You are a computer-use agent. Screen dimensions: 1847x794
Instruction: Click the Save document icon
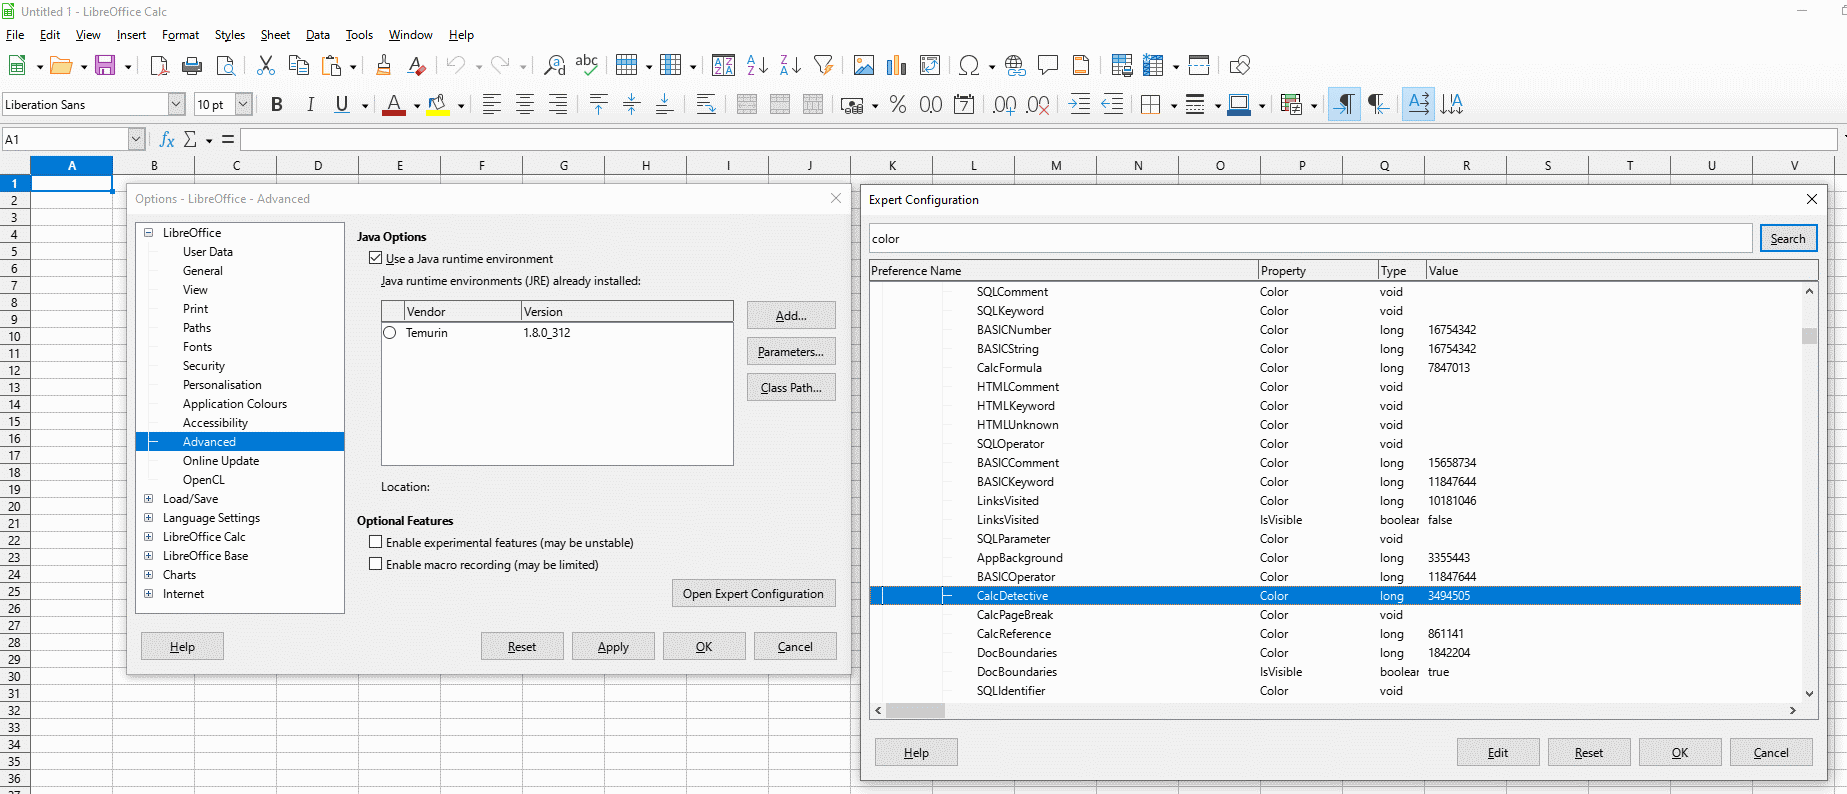tap(105, 66)
